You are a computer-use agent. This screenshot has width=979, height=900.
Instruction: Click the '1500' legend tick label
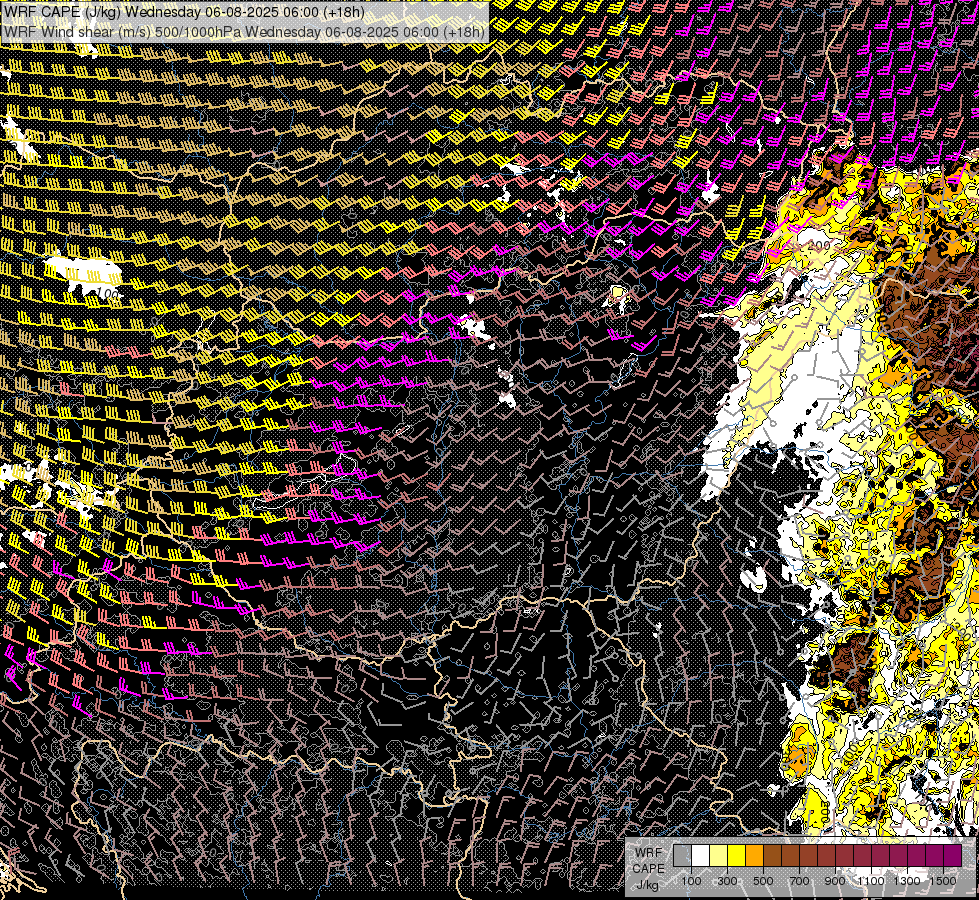[x=943, y=881]
